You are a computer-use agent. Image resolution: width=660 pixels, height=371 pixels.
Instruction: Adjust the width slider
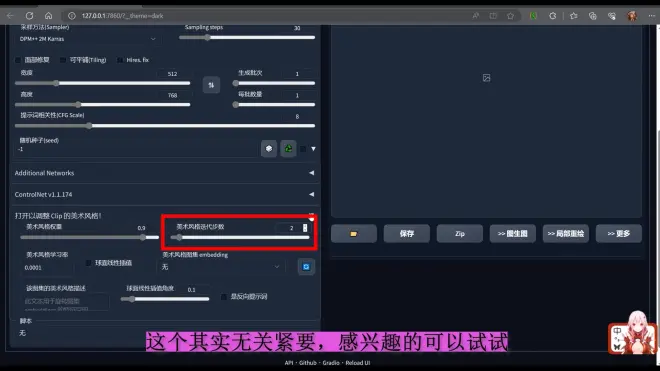pyautogui.click(x=102, y=83)
